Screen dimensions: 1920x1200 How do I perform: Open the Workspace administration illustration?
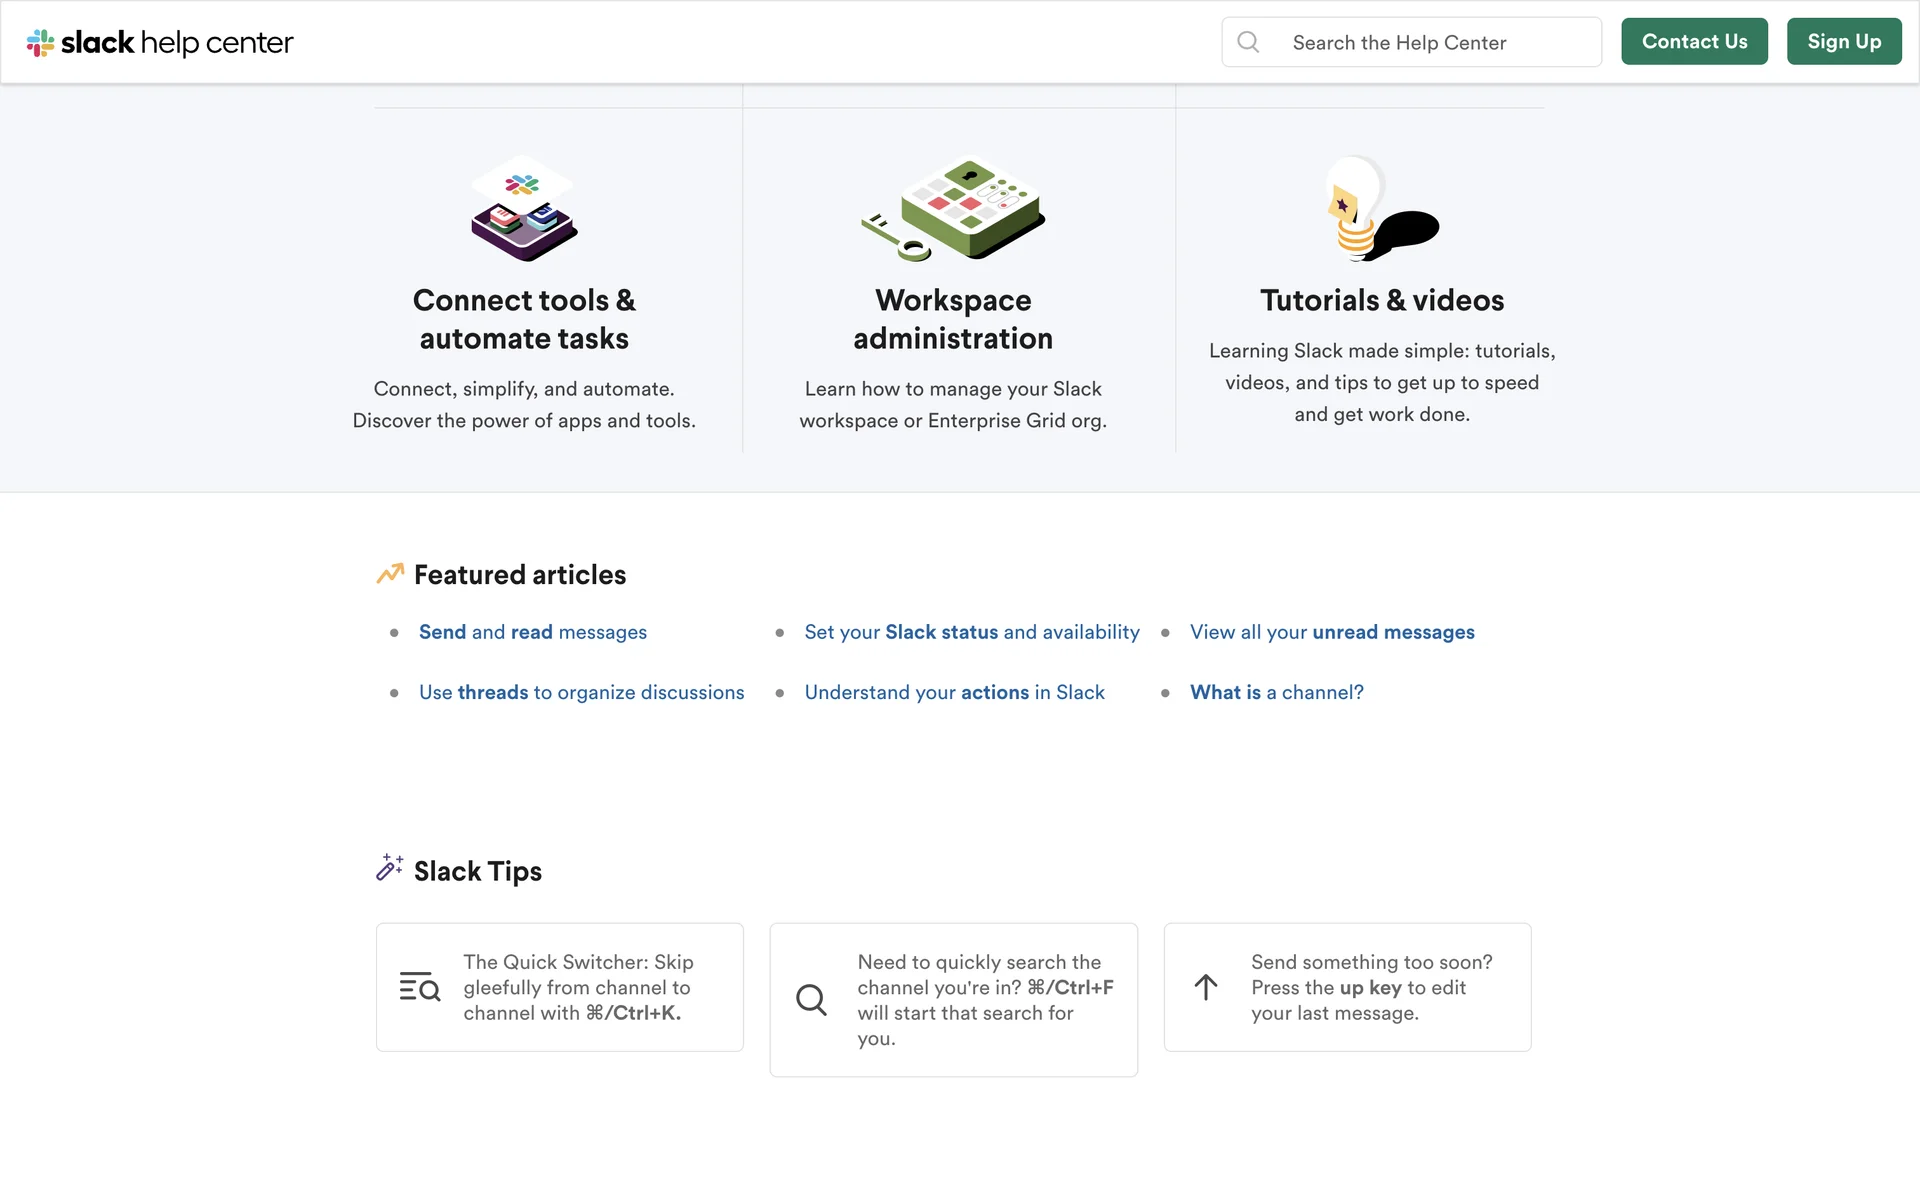pos(953,209)
